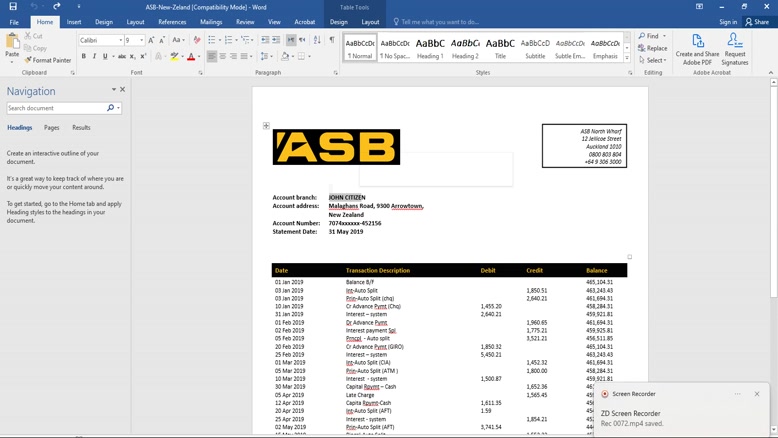The image size is (778, 438).
Task: Click the Sort icon in Paragraph group
Action: (317, 40)
